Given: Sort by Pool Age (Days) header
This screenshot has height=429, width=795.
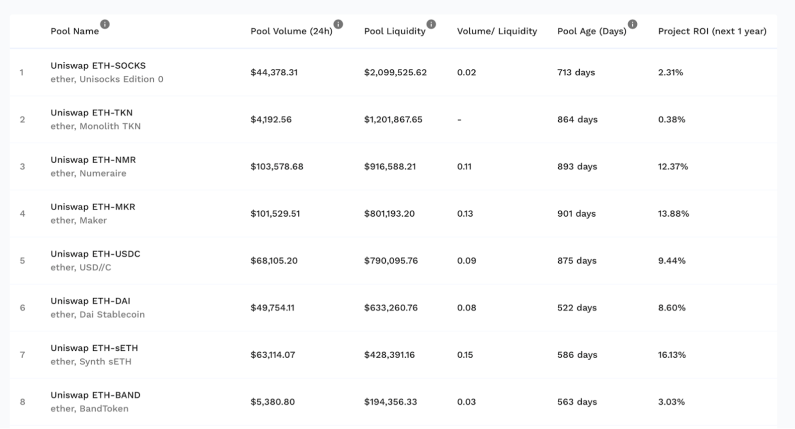Looking at the screenshot, I should [592, 31].
